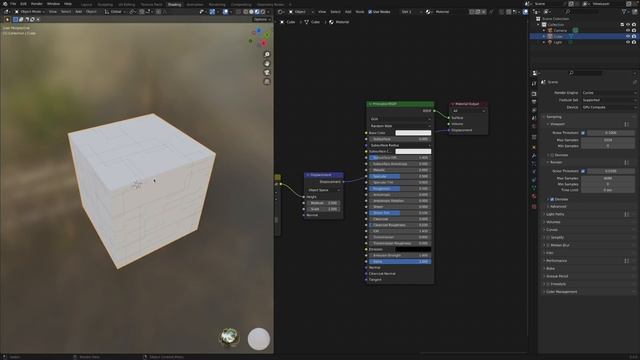Click the Blender logo icon
The image size is (640, 360).
[x=5, y=4]
